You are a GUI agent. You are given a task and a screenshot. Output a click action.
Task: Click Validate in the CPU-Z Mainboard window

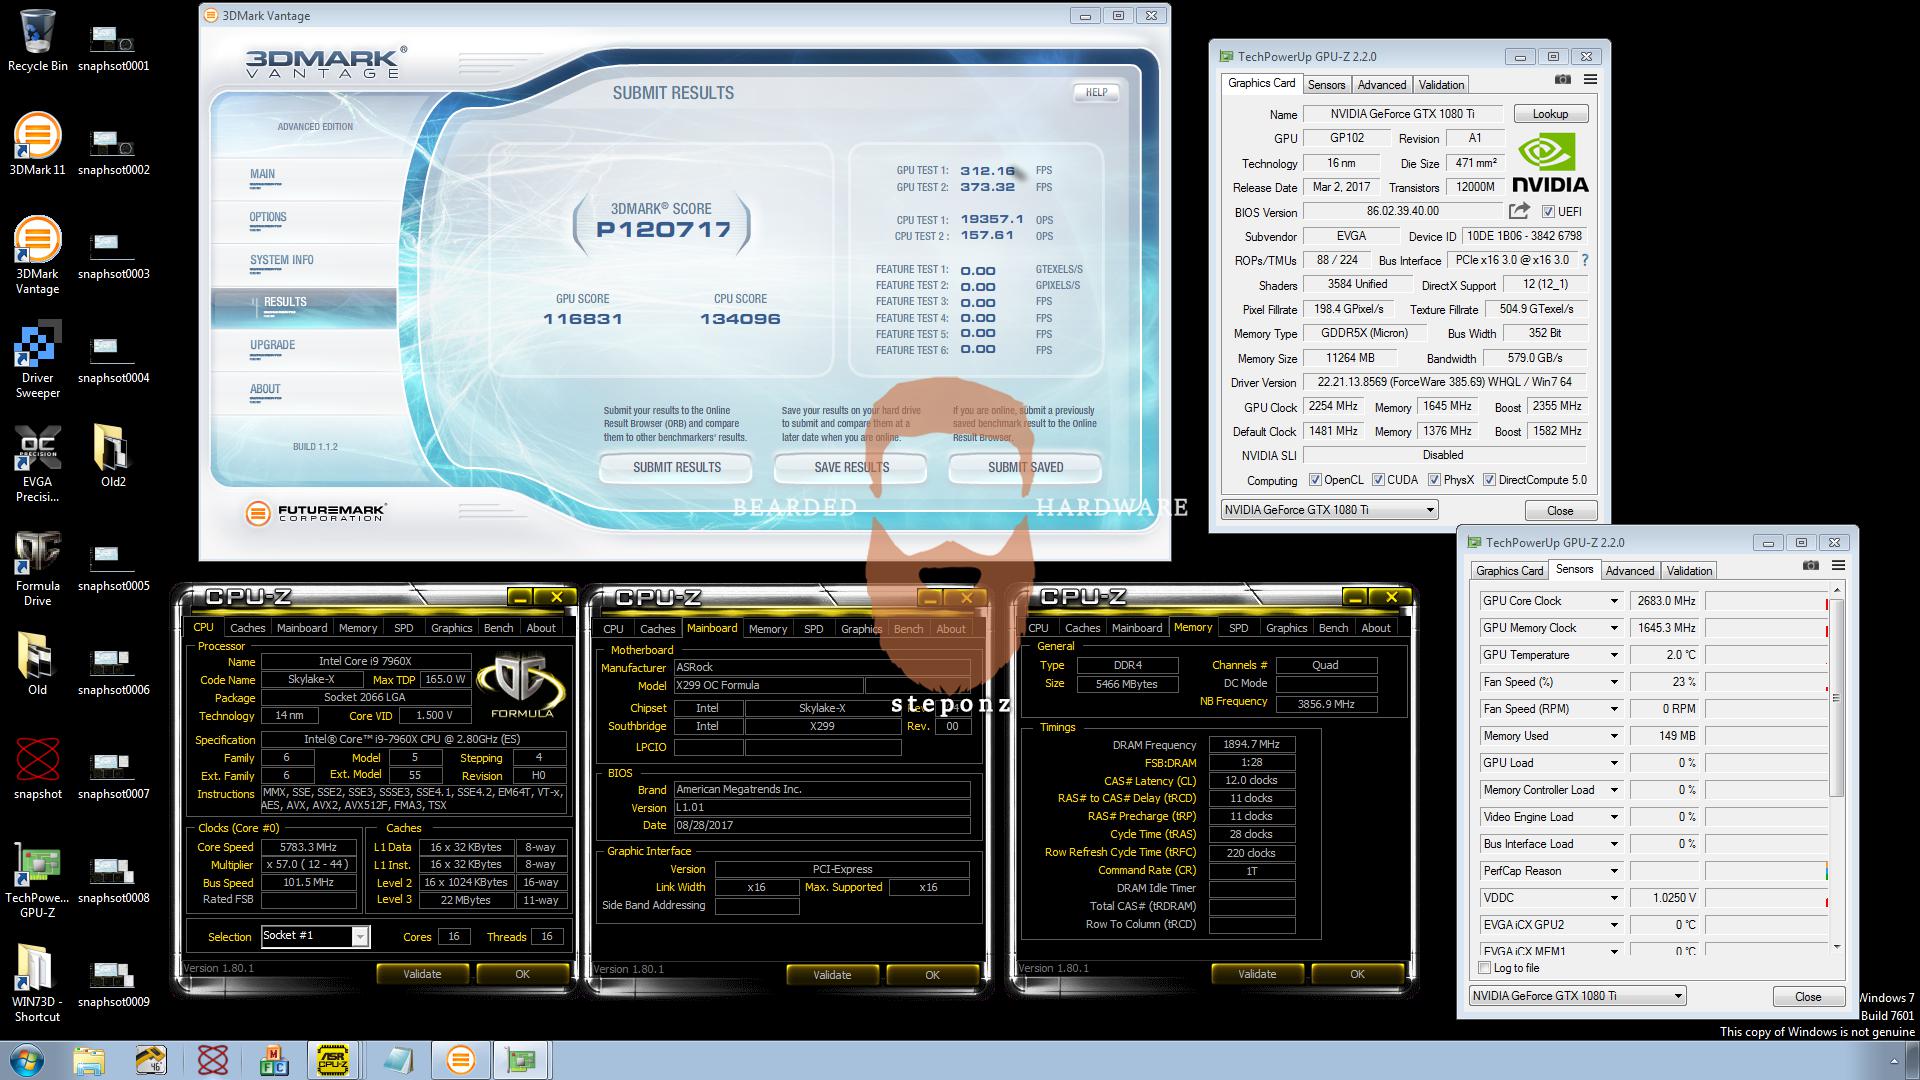832,974
